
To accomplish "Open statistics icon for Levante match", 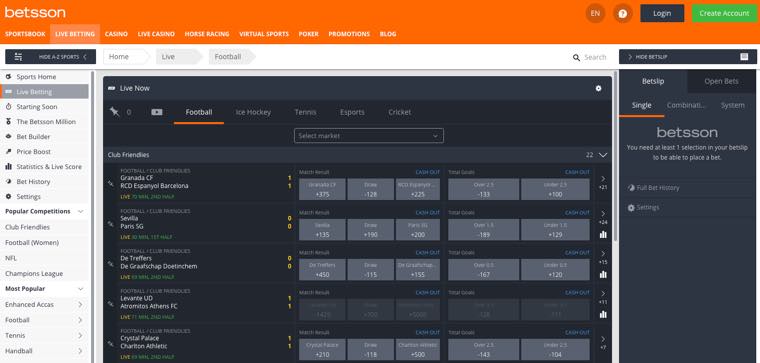I will 603,314.
